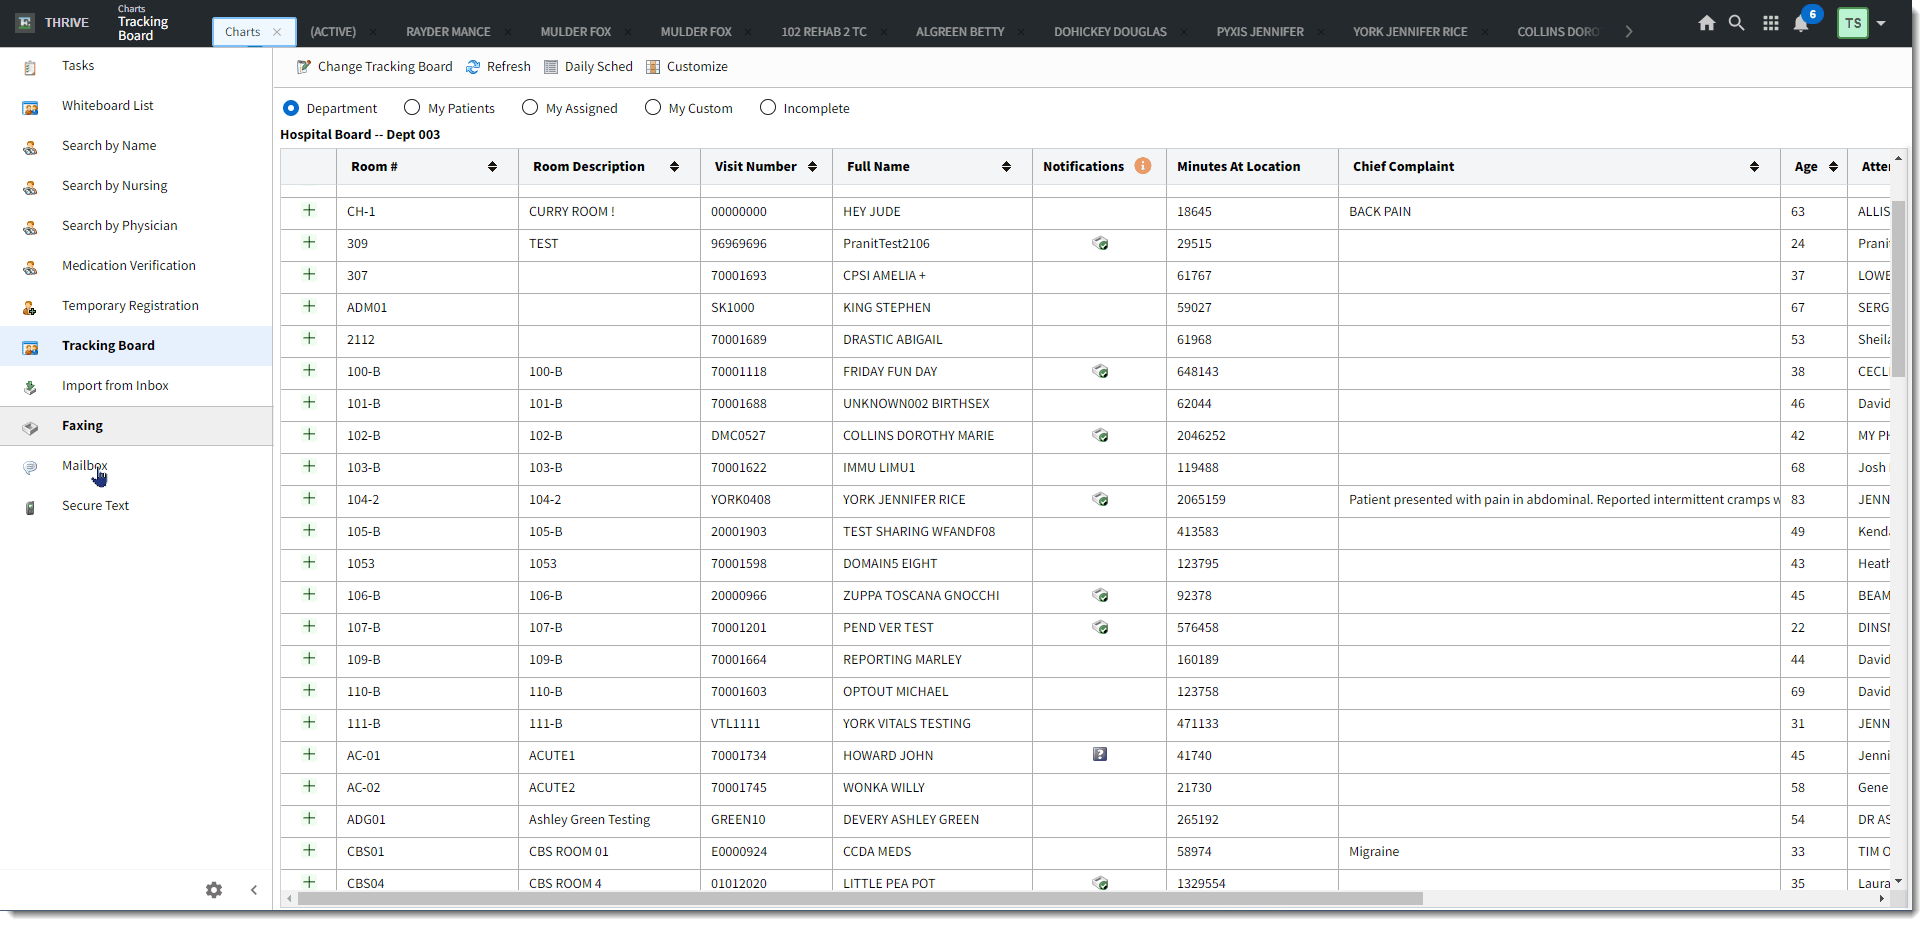The height and width of the screenshot is (926, 1927).
Task: Click notification icon for COLLINS DOROTHY MARIE
Action: [x=1100, y=435]
